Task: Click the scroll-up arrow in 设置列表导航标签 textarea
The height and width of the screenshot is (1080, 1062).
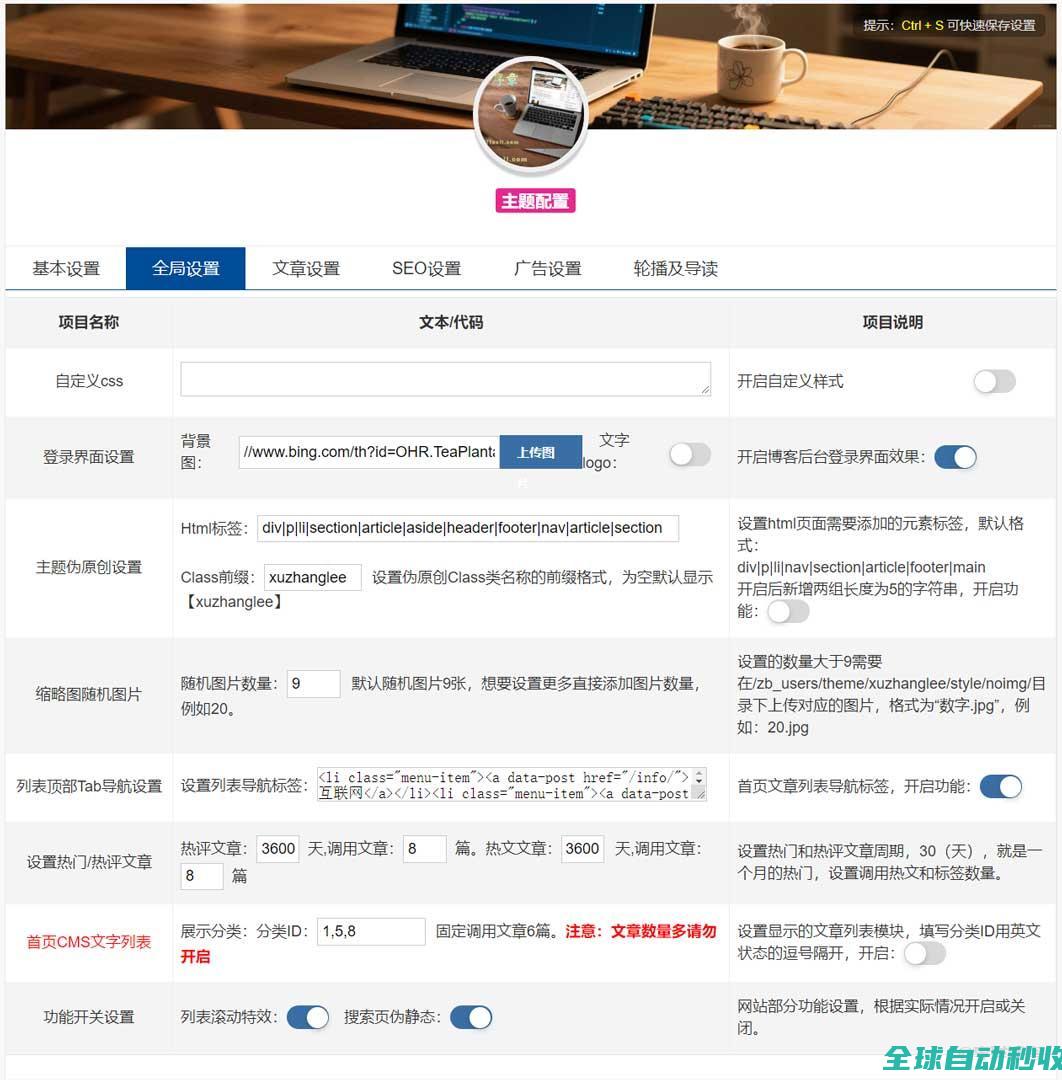Action: (699, 775)
